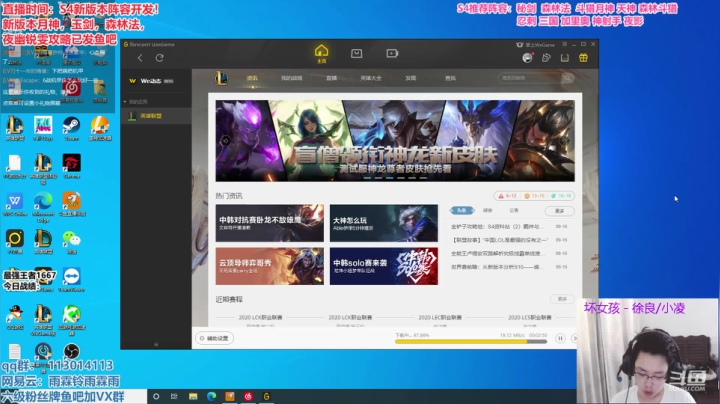720x404 pixels.
Task: Open the Garena desktop shortcut
Action: point(72,166)
